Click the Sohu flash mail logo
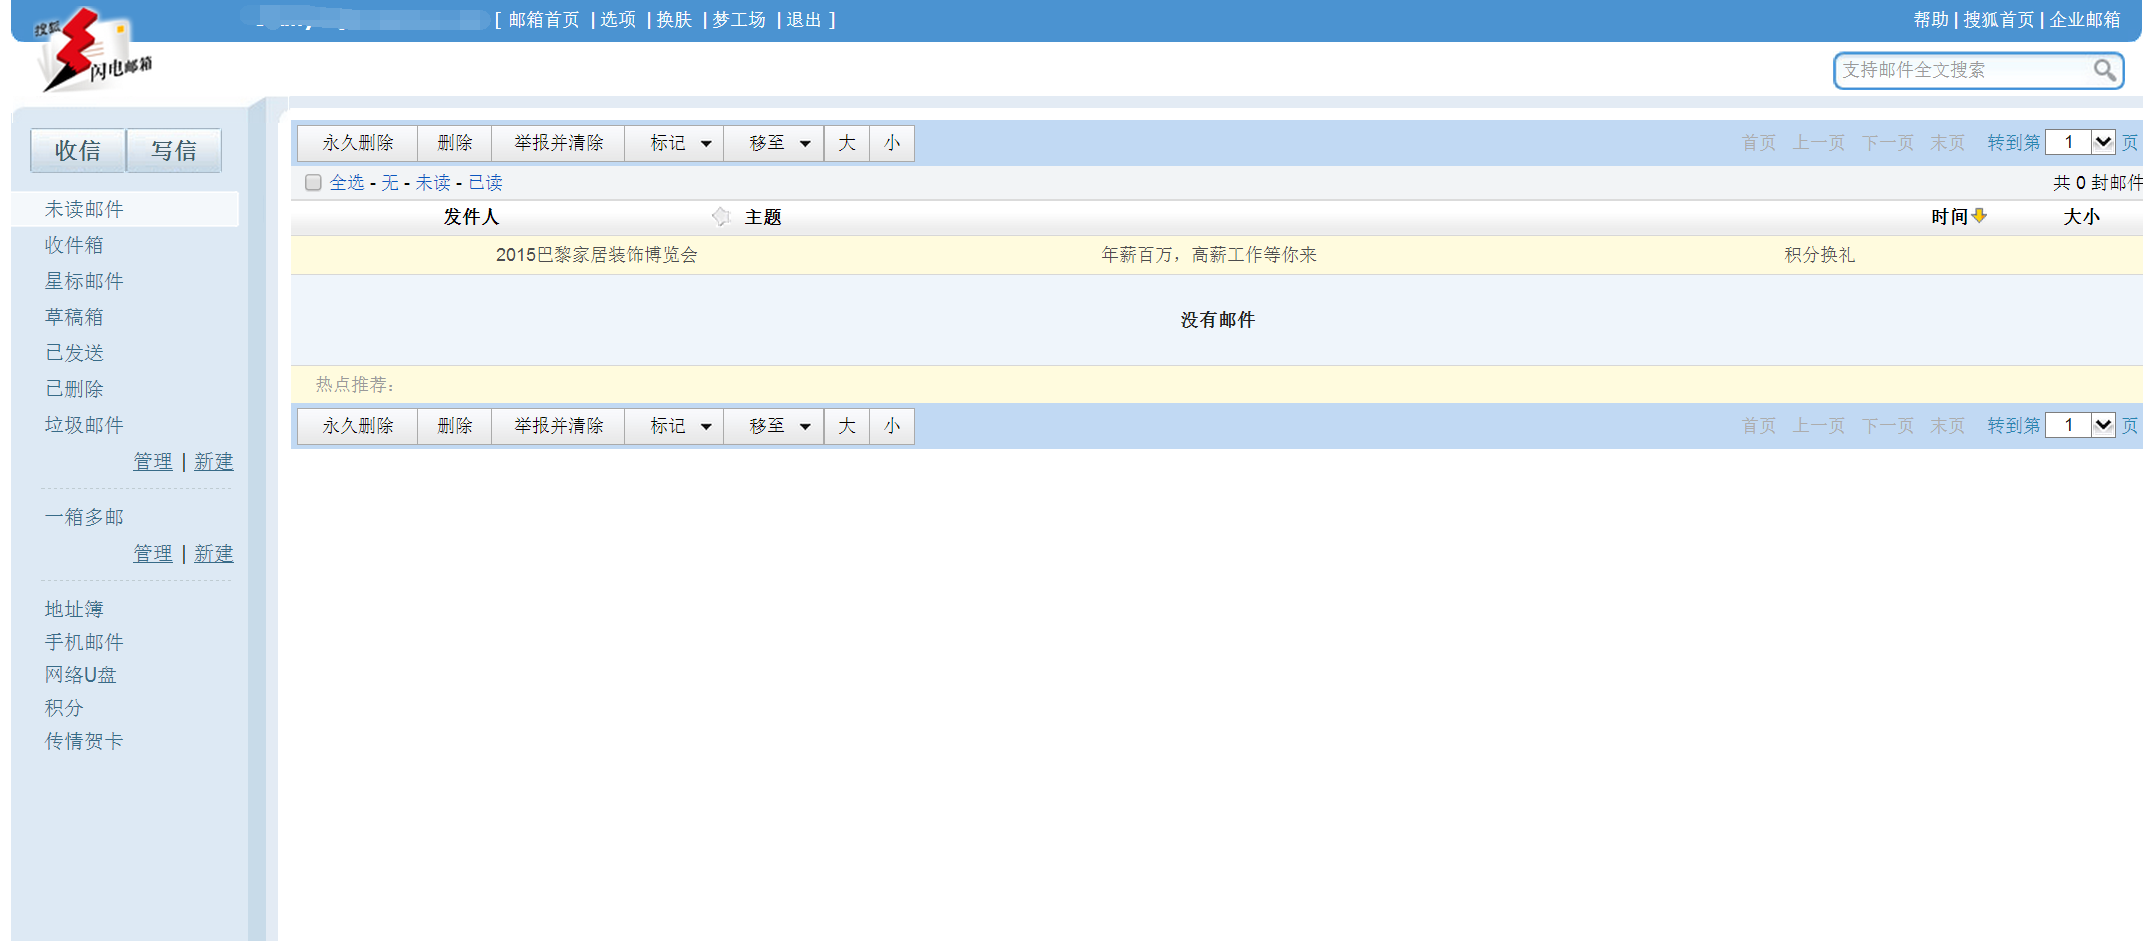The width and height of the screenshot is (2143, 941). click(x=92, y=50)
